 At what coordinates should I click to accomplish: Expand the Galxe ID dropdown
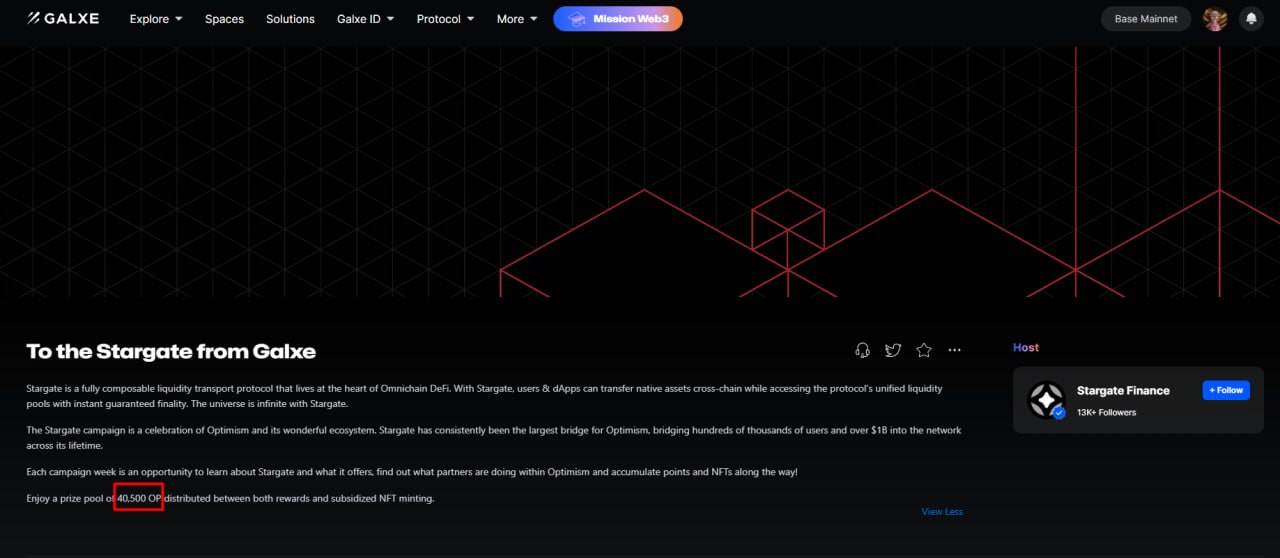coord(365,19)
